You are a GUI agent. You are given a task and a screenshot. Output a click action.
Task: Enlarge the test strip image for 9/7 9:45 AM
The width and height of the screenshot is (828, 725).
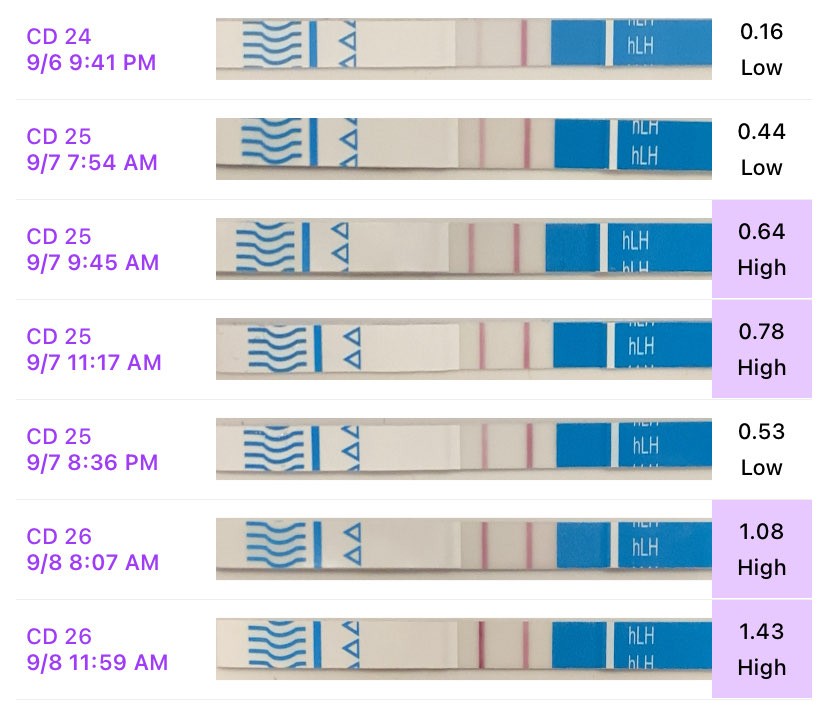click(463, 249)
